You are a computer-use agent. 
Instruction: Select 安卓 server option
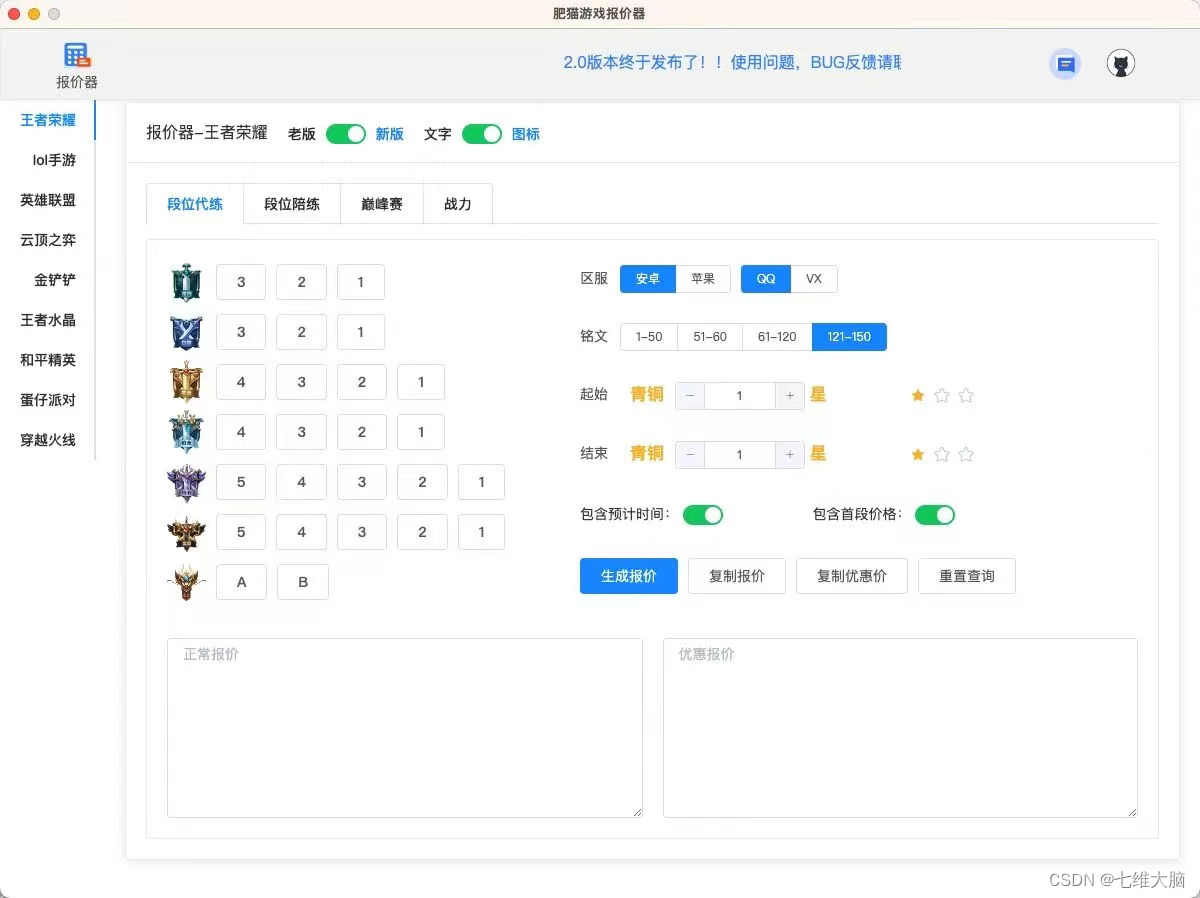coord(648,279)
